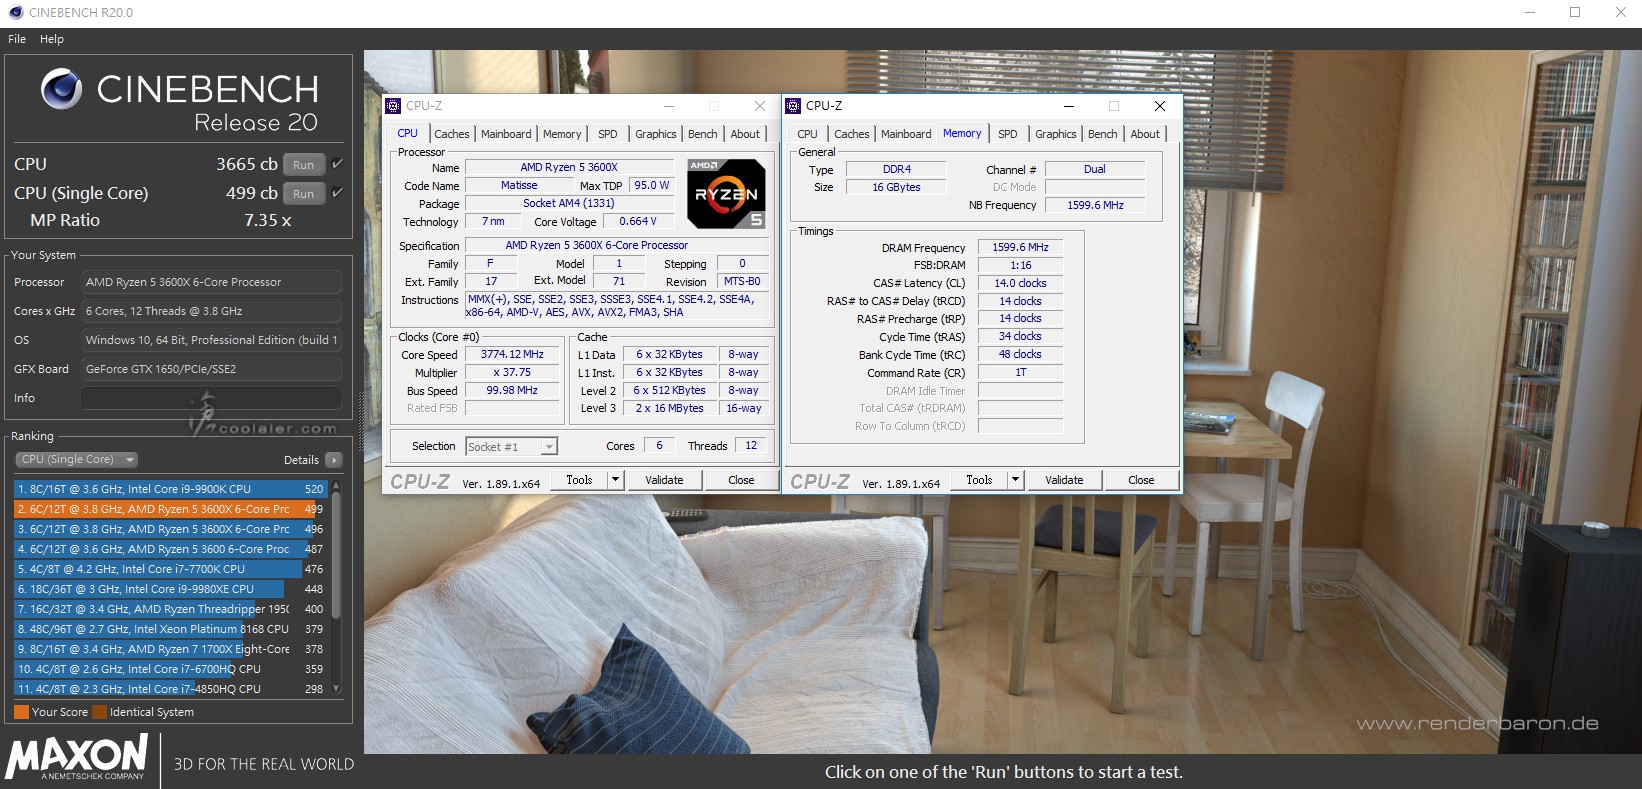Click the ranking list vertical scrollbar
The height and width of the screenshot is (789, 1642).
click(x=336, y=555)
